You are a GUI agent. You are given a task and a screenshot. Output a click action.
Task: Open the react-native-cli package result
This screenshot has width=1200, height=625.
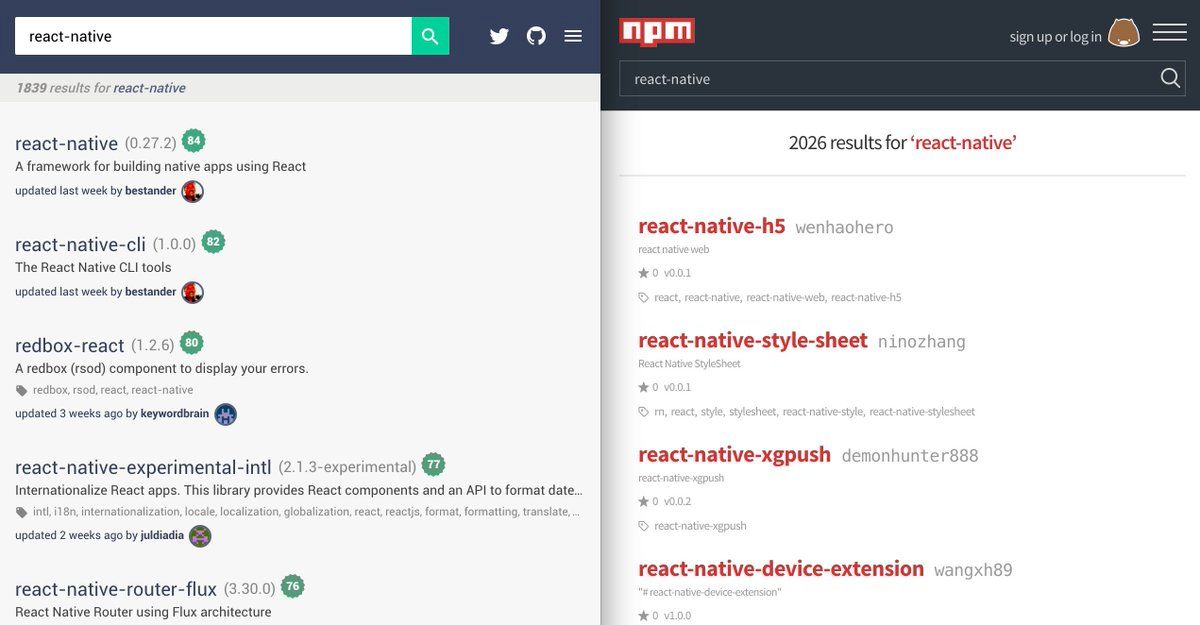point(80,244)
